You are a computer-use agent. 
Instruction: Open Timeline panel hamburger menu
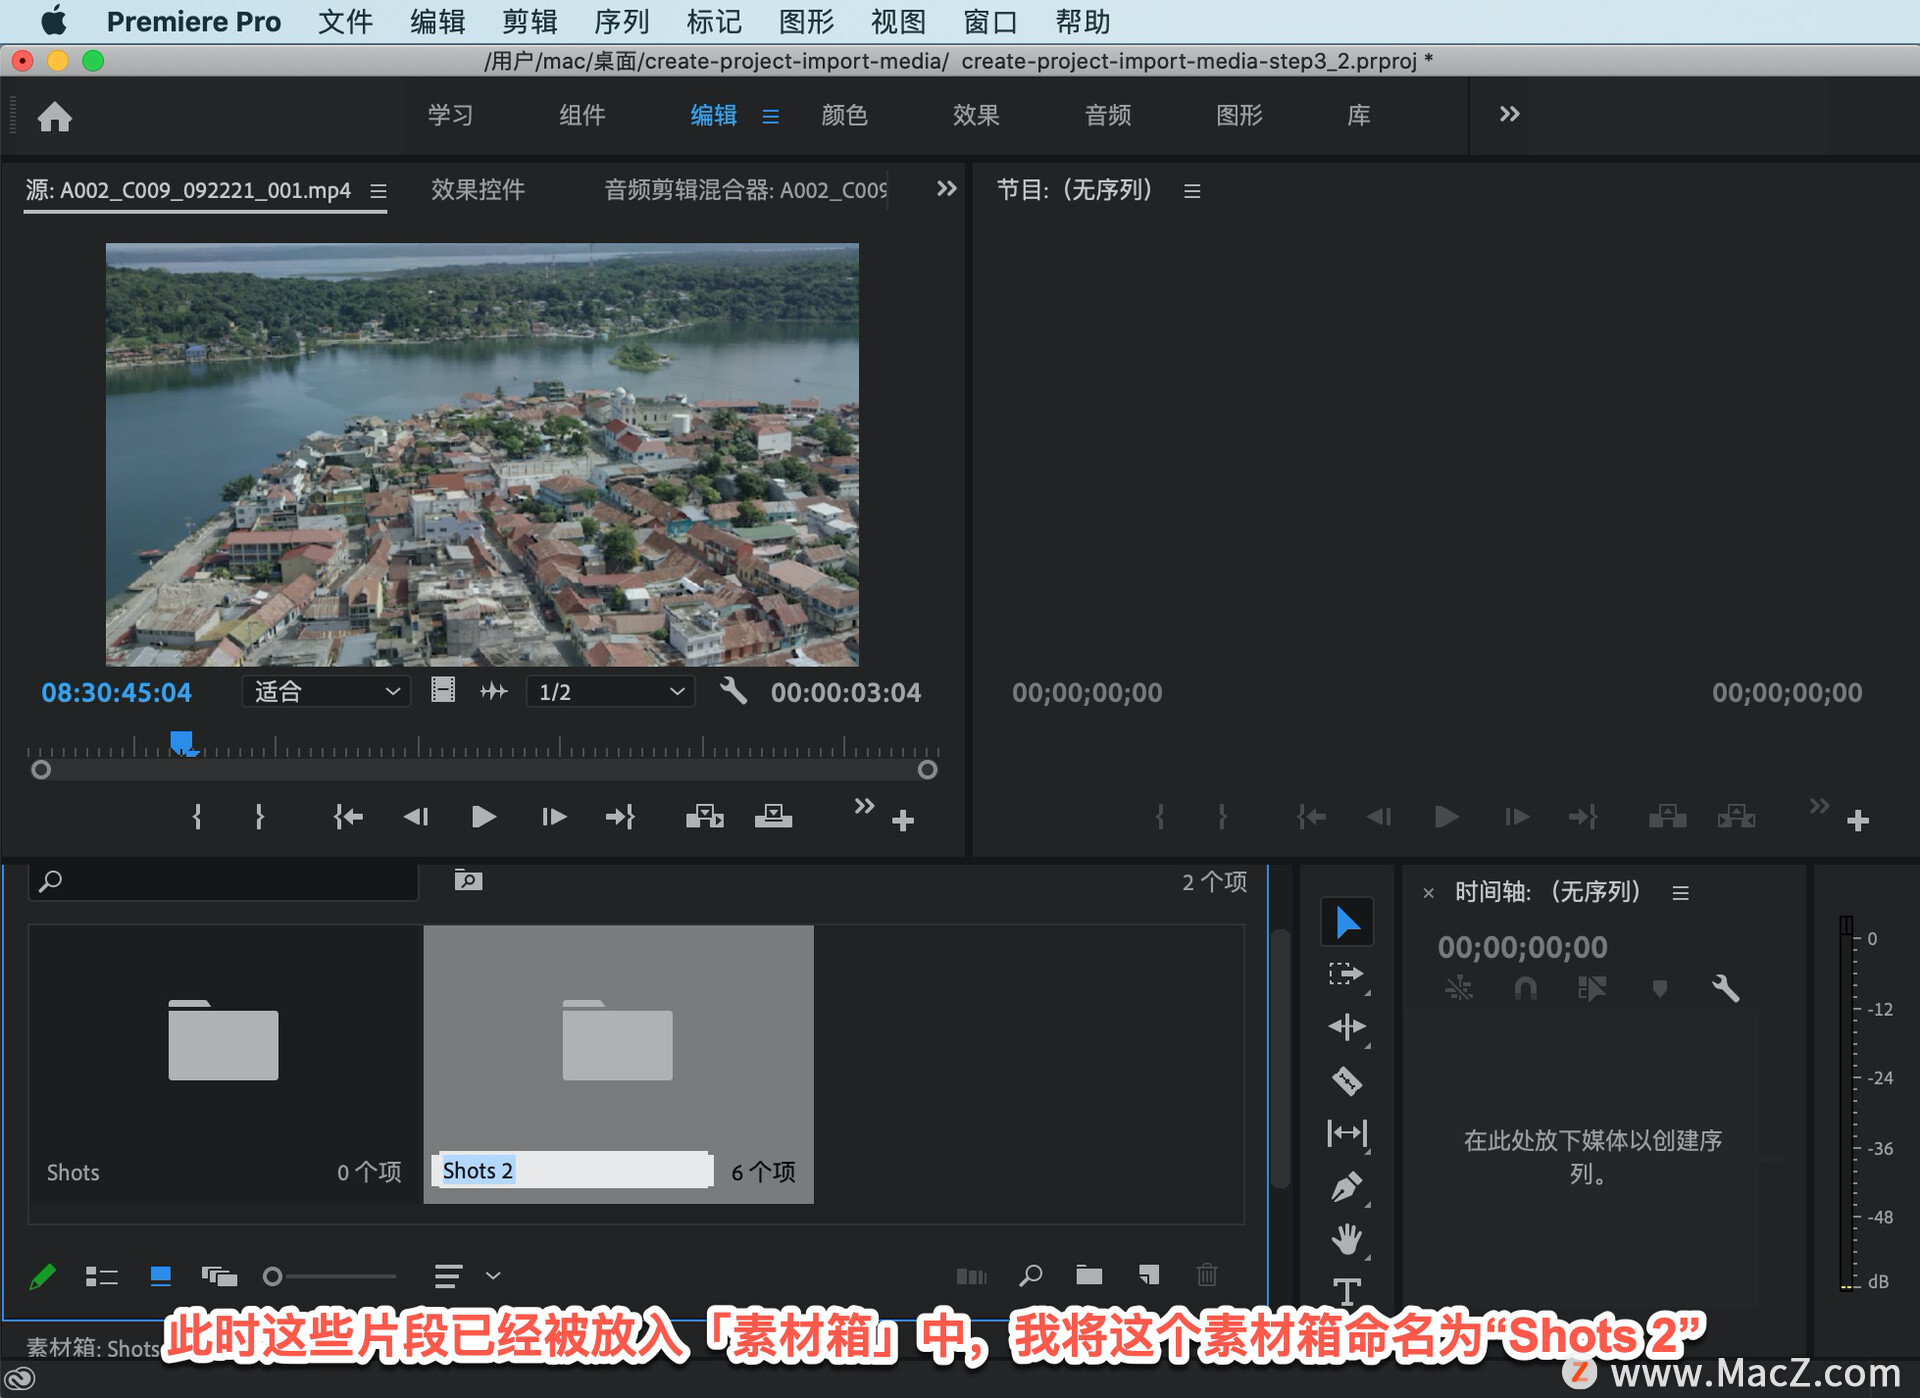(x=1681, y=893)
